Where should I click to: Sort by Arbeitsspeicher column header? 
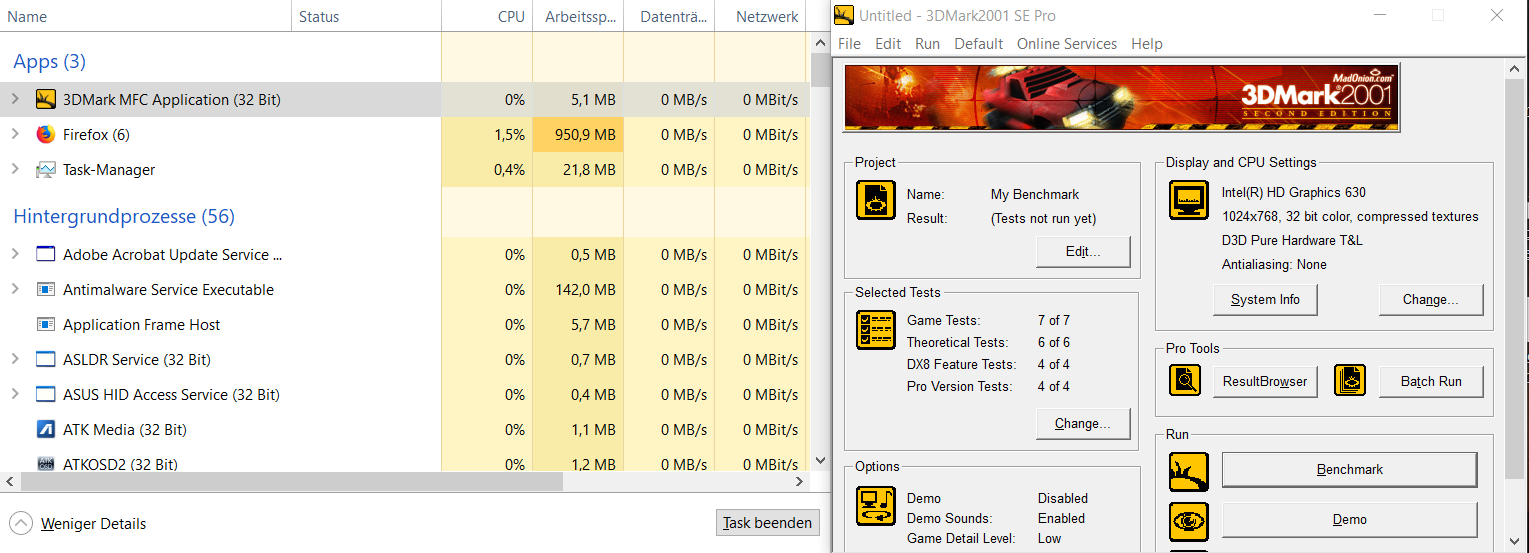[x=578, y=16]
